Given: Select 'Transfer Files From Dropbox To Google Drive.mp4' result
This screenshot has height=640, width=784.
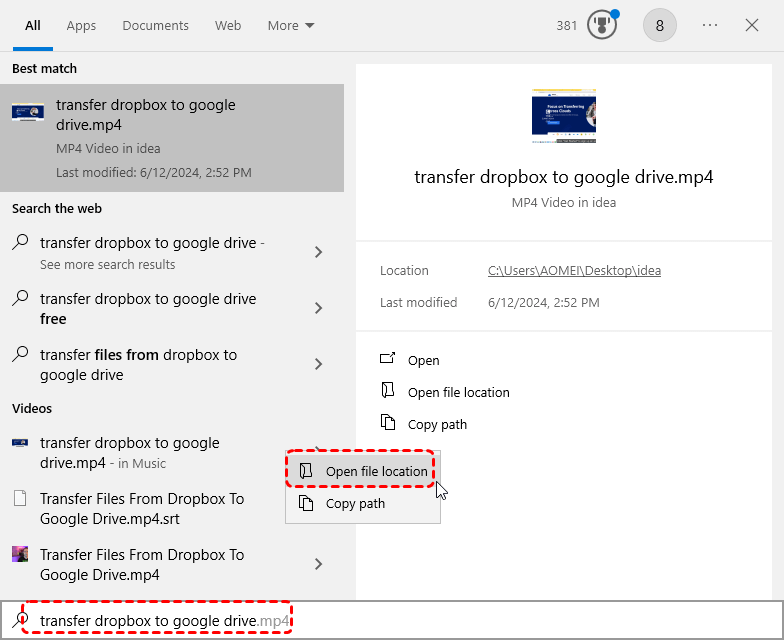Looking at the screenshot, I should click(x=142, y=564).
